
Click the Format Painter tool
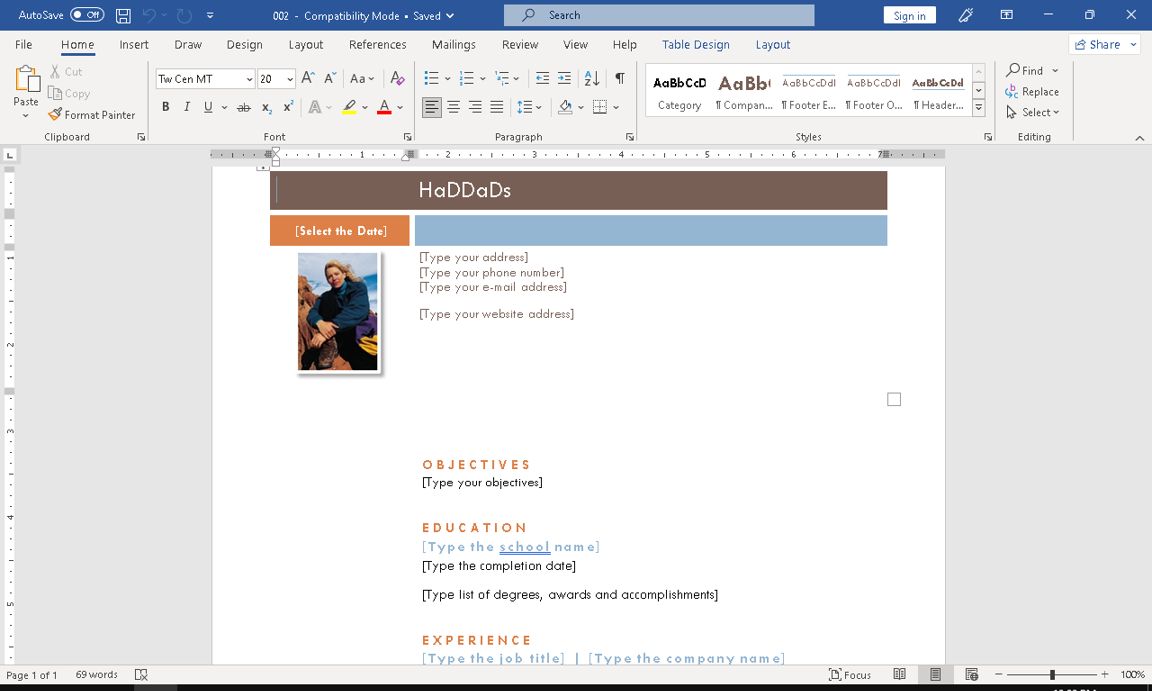[x=92, y=115]
